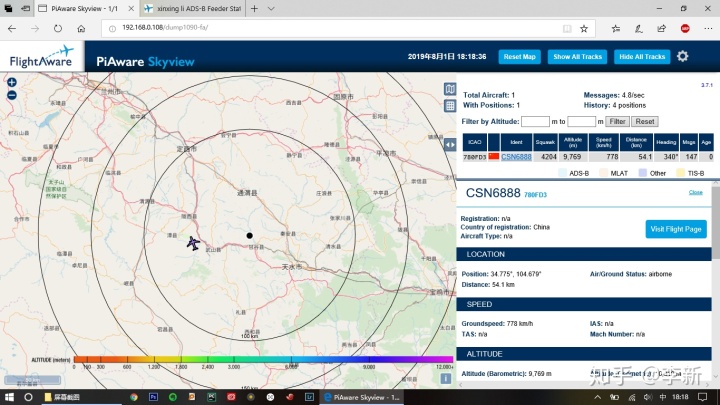Open the tab preview dropdown chevron
720x405 pixels.
pos(271,8)
